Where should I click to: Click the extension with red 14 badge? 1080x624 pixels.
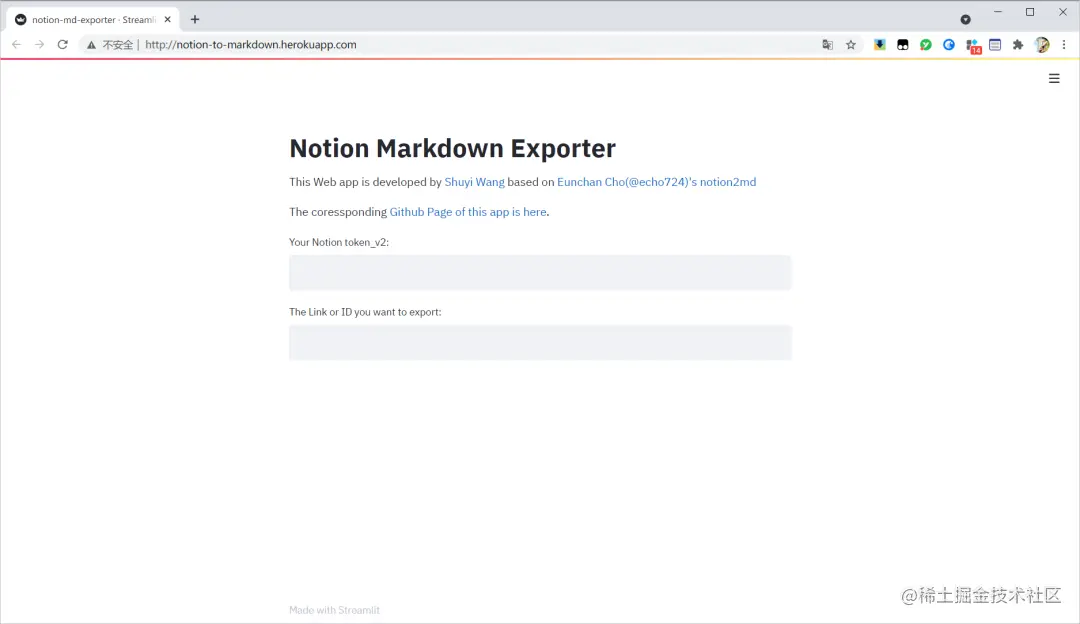(x=973, y=46)
